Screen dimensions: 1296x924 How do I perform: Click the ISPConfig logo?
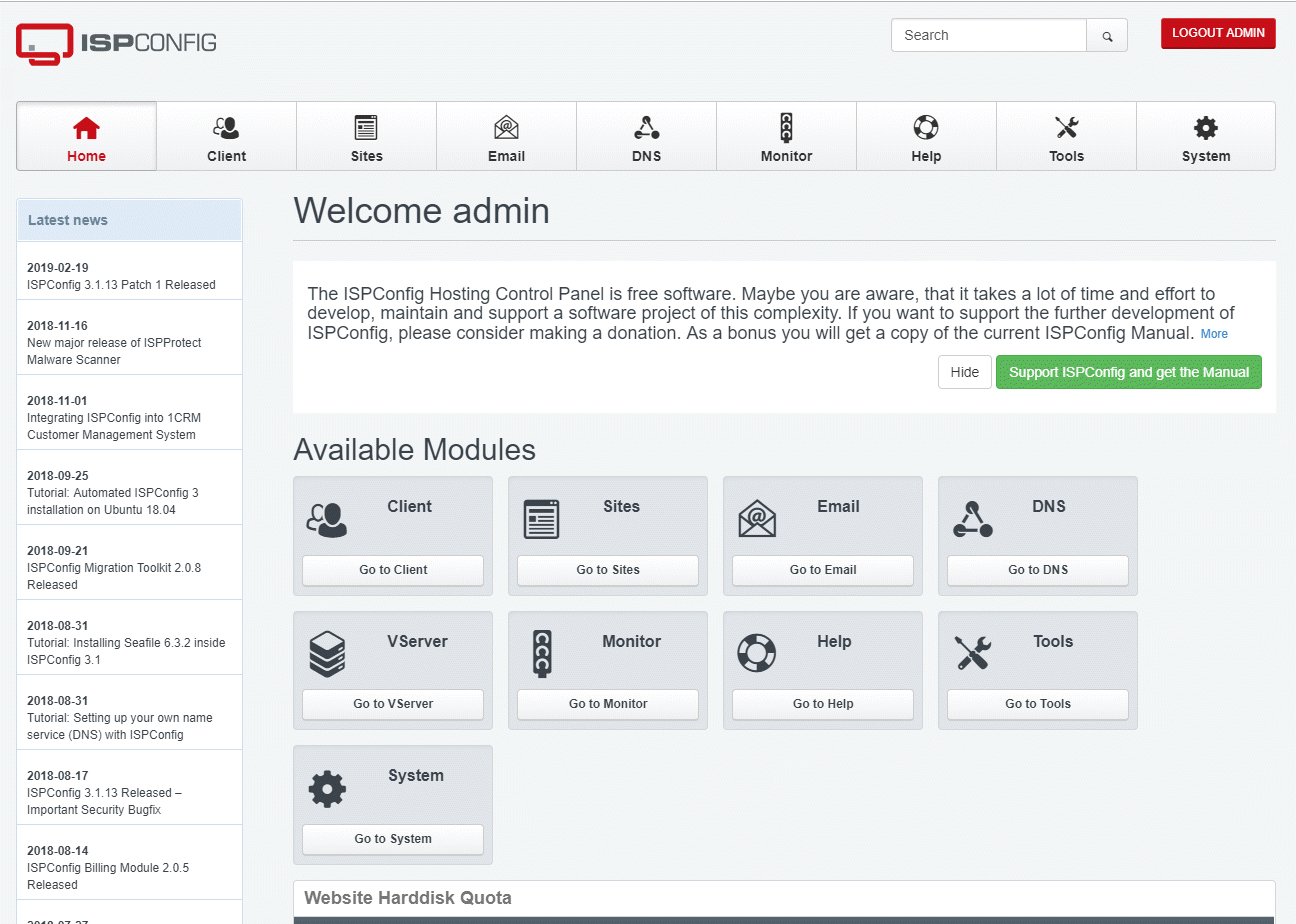116,43
